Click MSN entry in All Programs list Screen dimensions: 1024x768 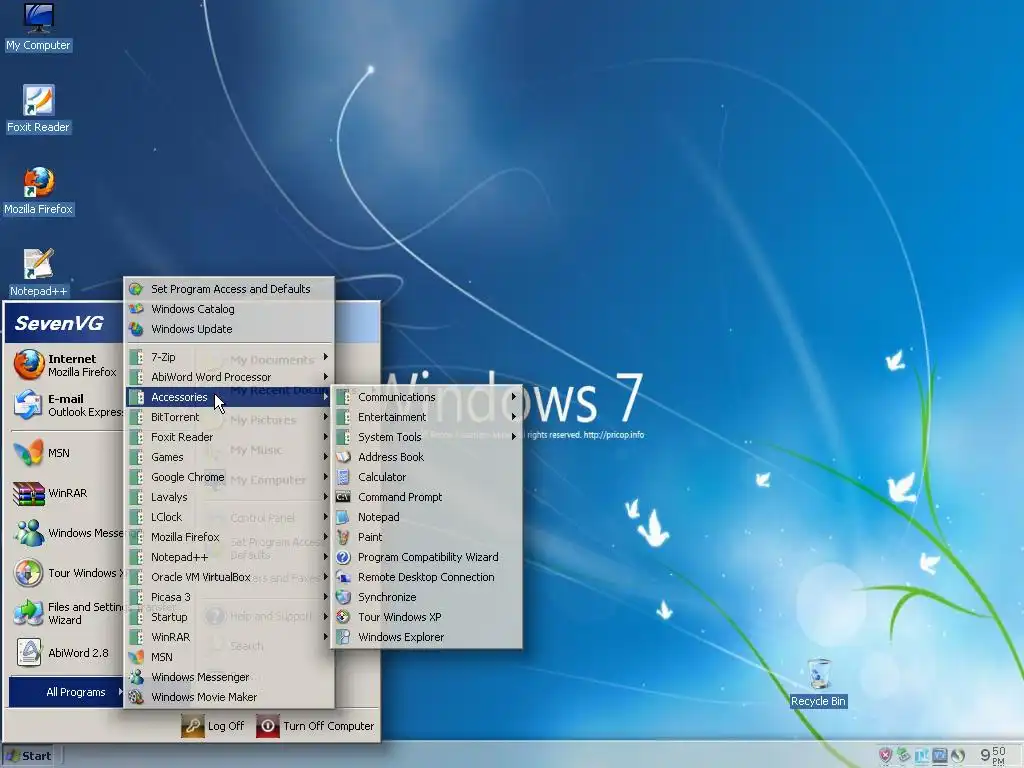click(x=229, y=657)
